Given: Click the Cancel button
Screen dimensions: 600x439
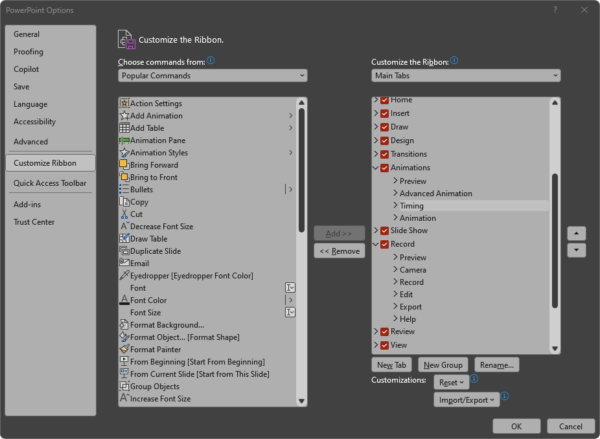Looking at the screenshot, I should pyautogui.click(x=571, y=426).
